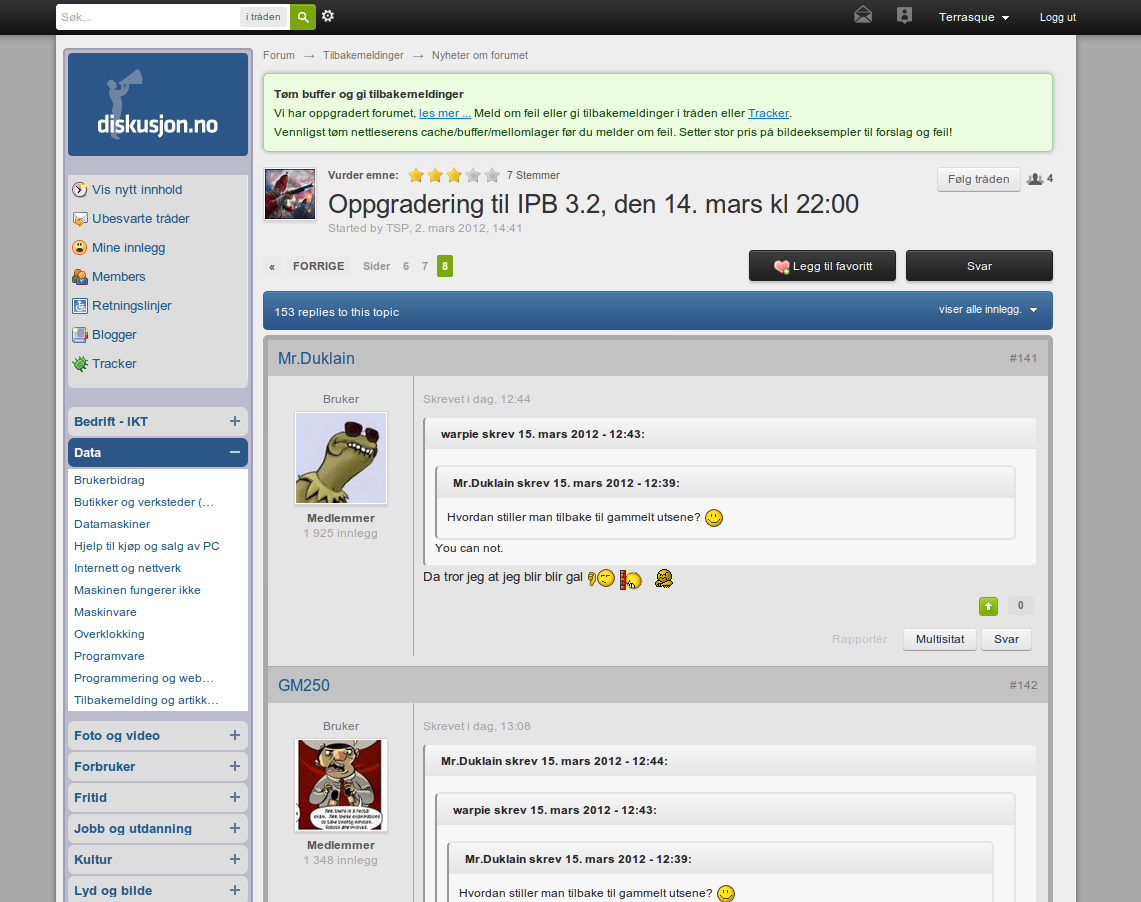Click Legg til favoritt button
This screenshot has width=1141, height=902.
coord(822,266)
